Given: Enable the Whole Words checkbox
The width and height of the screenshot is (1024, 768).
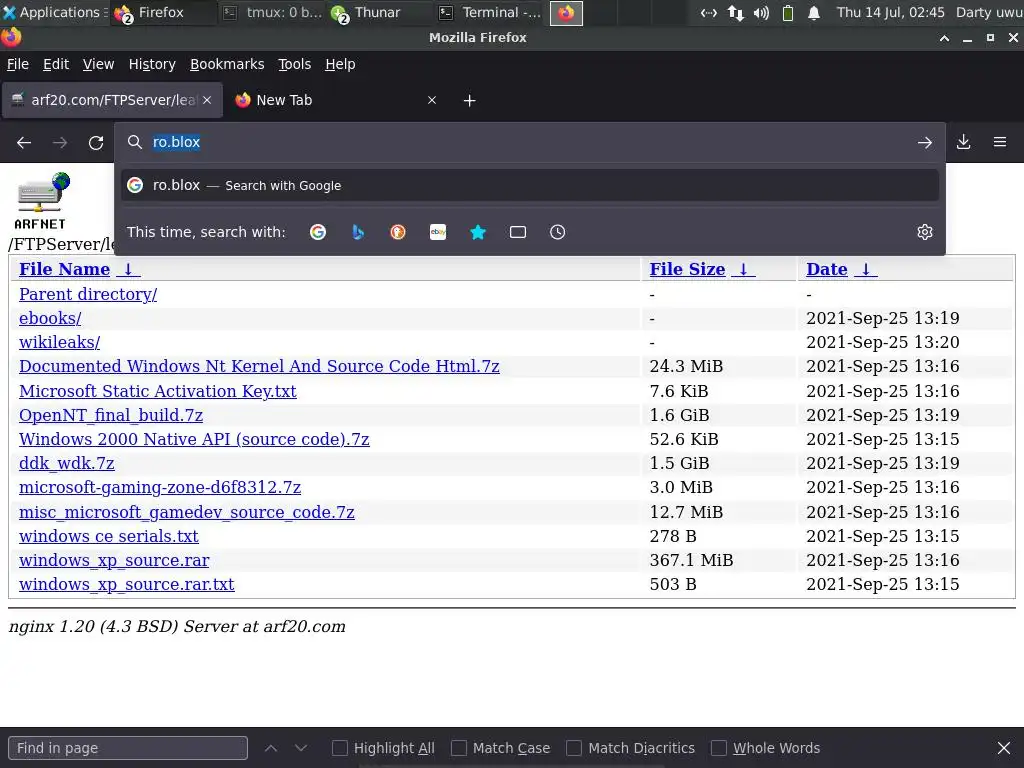Looking at the screenshot, I should [719, 748].
